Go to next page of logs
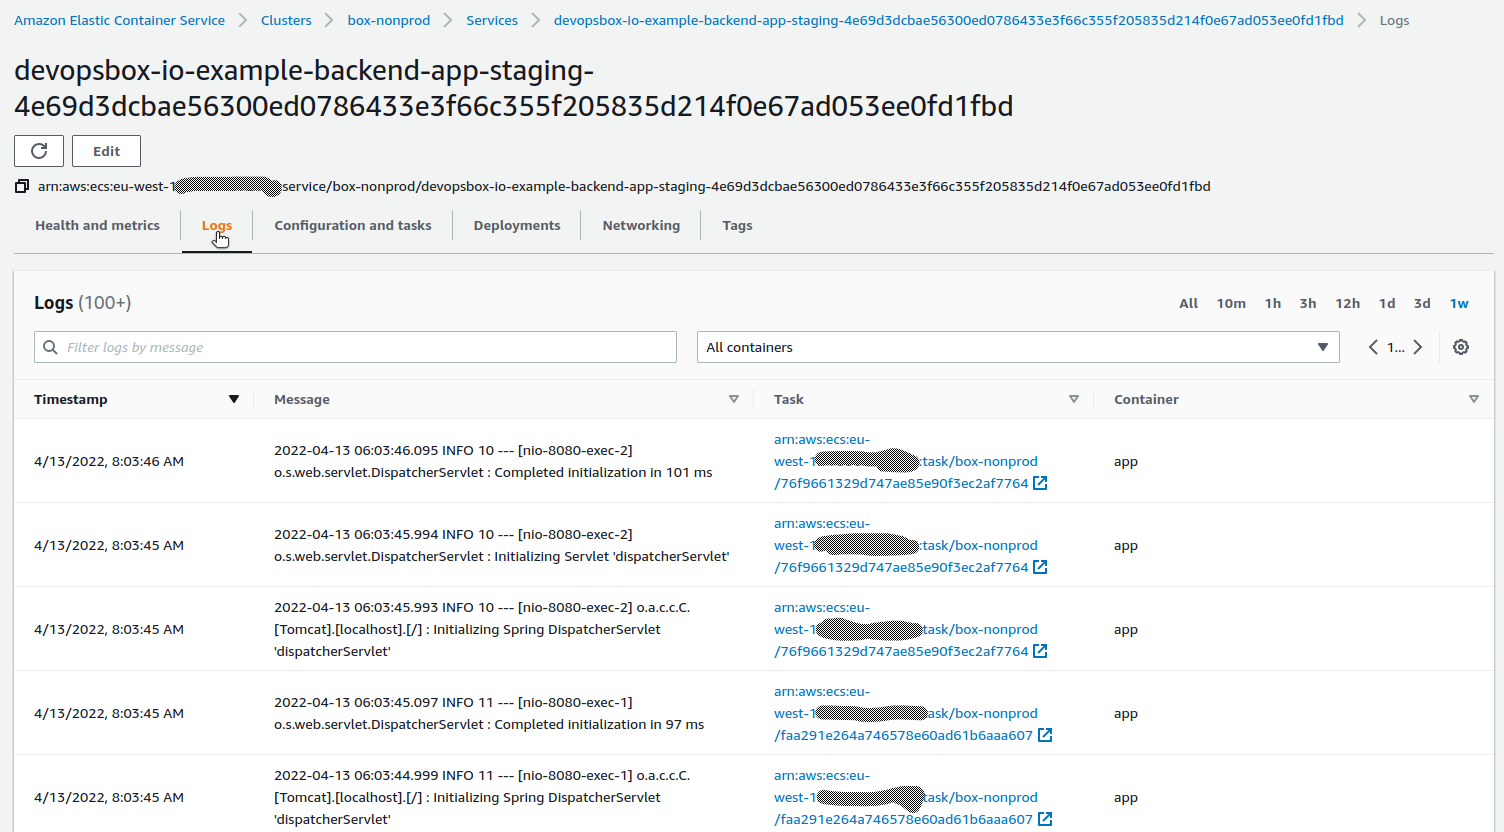The height and width of the screenshot is (832, 1504). [x=1418, y=347]
